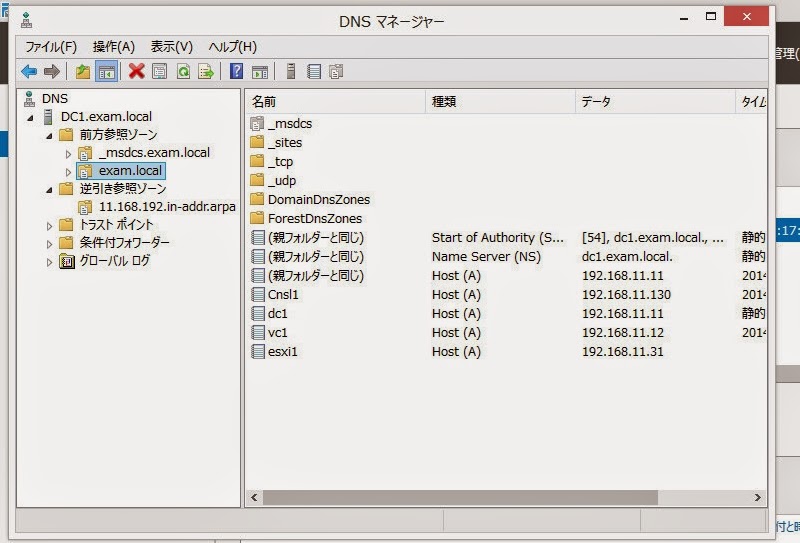Open Properties via toolbar icon
800x543 pixels.
(x=160, y=71)
